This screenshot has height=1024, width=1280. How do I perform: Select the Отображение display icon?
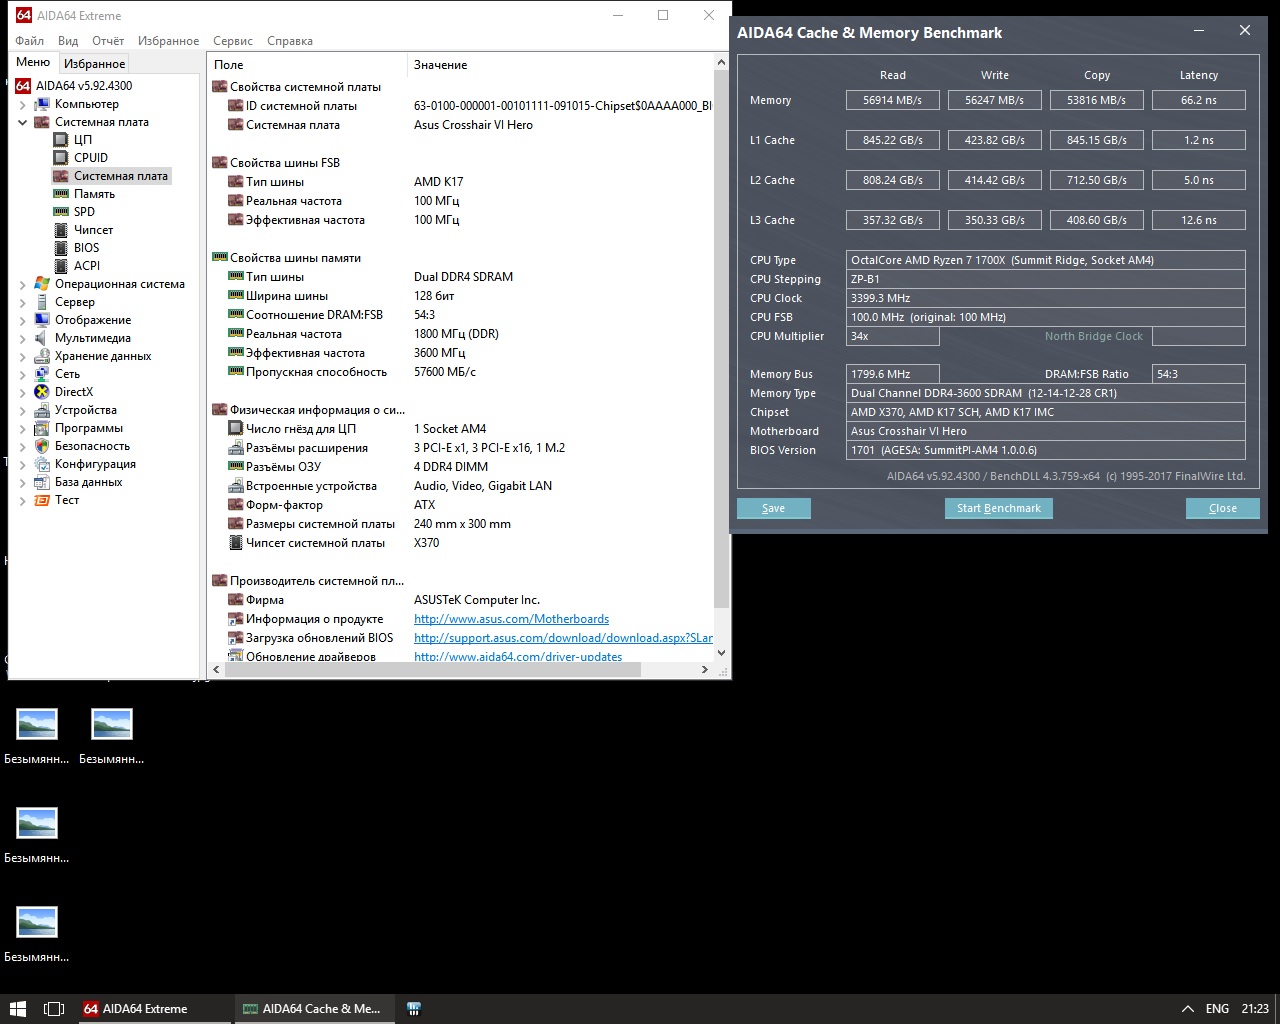point(42,320)
